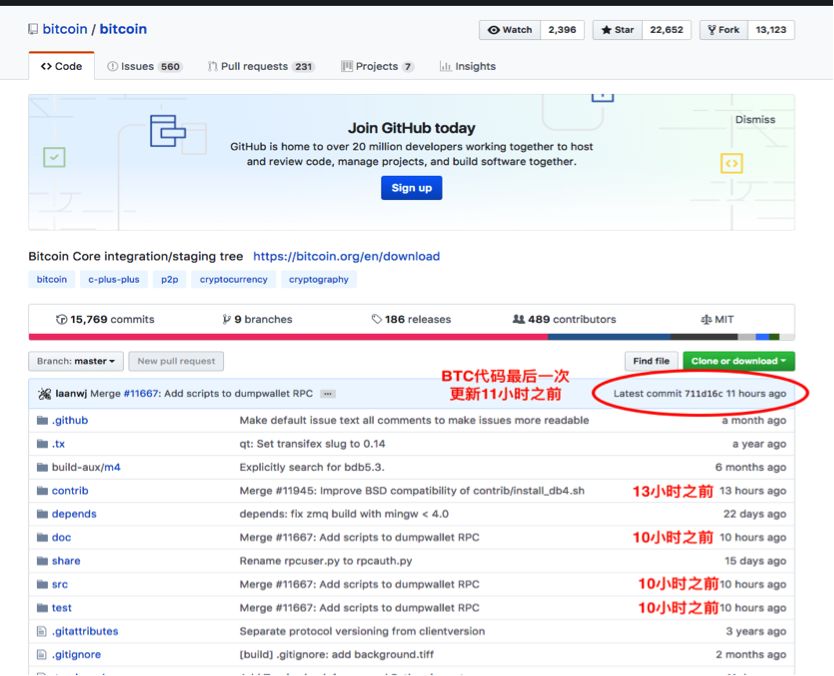Select the cryptography topic tag

click(319, 279)
